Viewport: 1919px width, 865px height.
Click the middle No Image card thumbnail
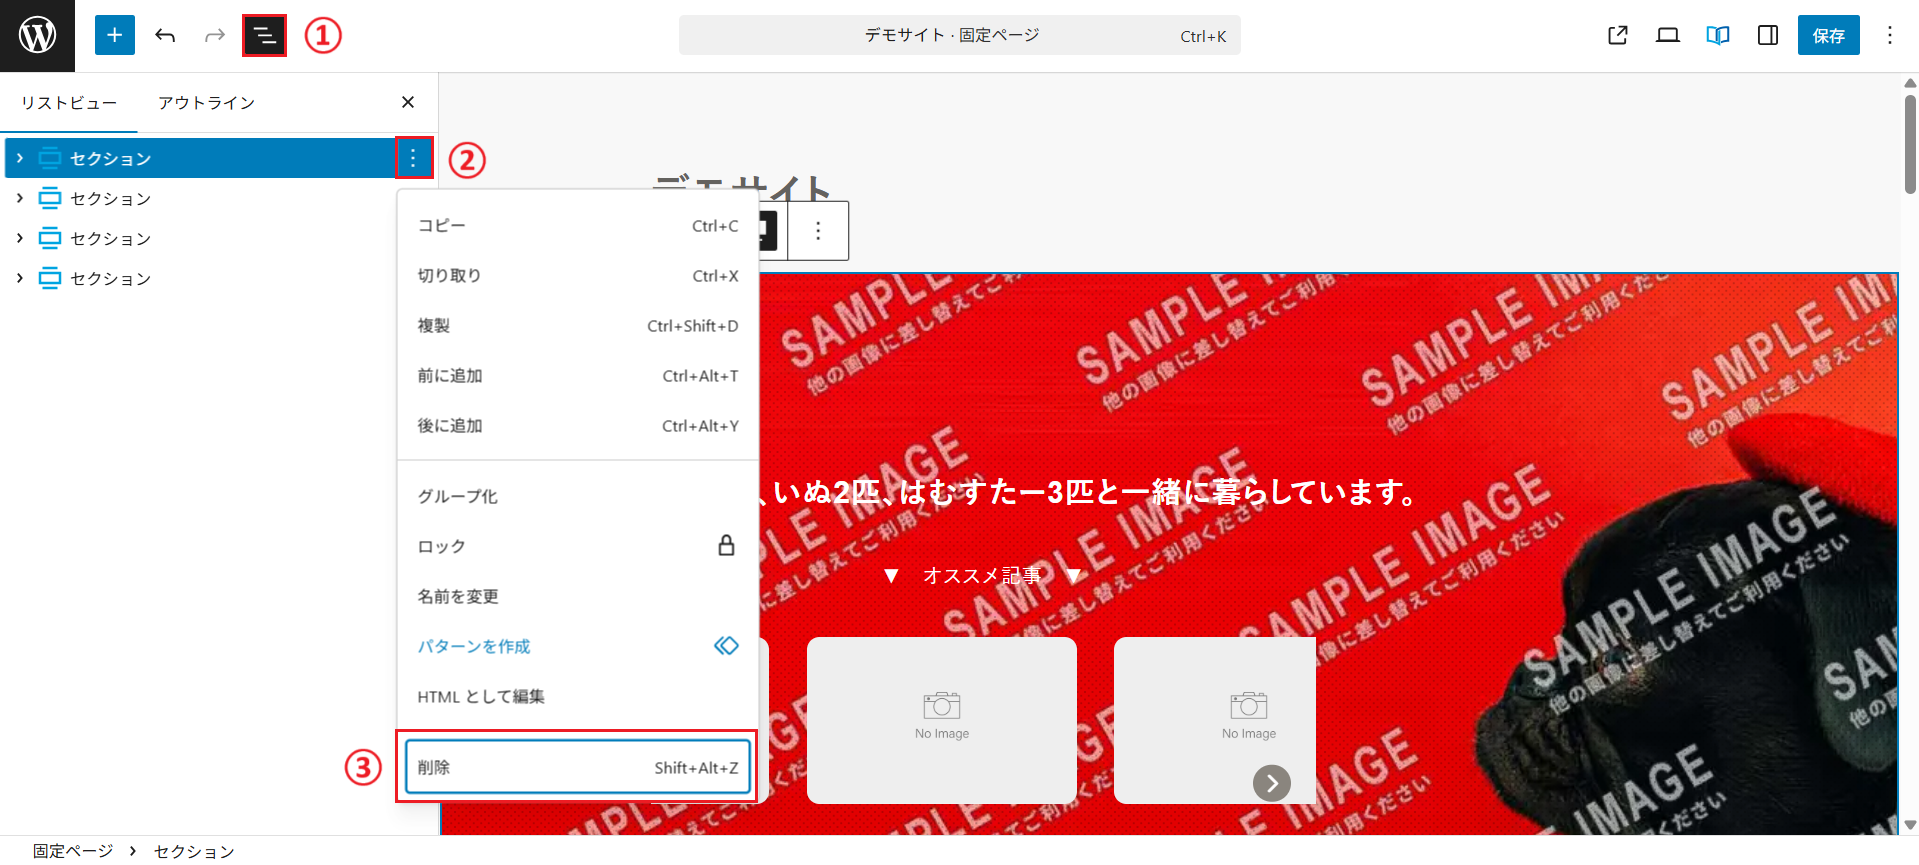(x=942, y=720)
